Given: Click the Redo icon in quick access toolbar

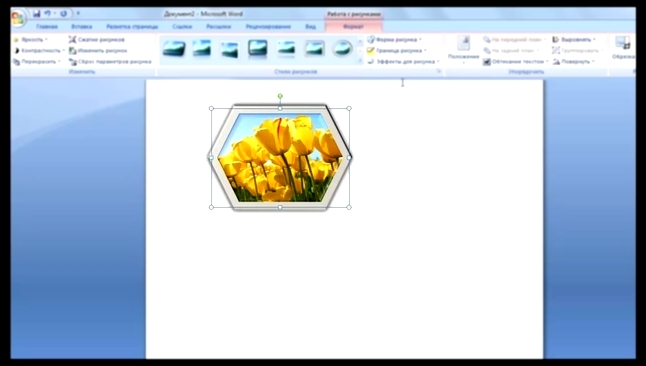Looking at the screenshot, I should pyautogui.click(x=63, y=14).
